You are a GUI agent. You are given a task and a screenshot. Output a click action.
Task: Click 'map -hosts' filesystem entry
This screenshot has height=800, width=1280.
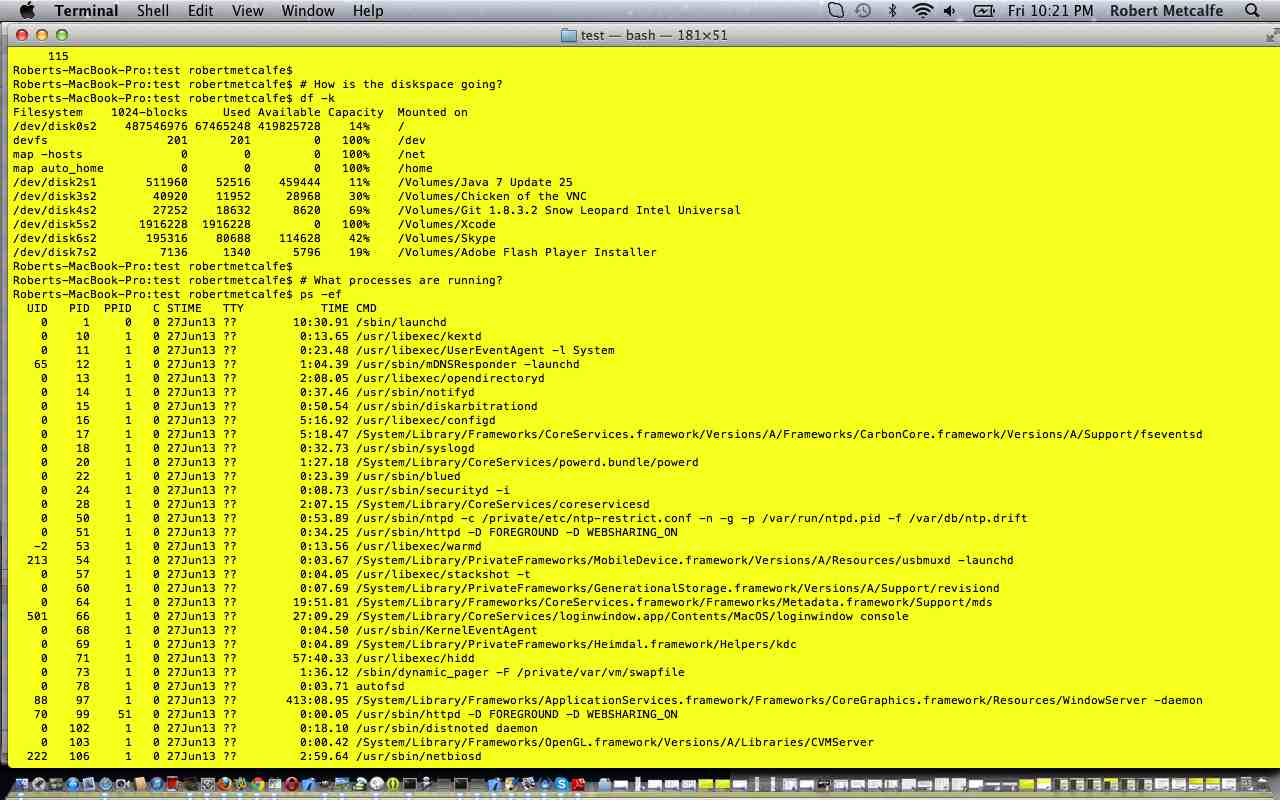tap(48, 154)
